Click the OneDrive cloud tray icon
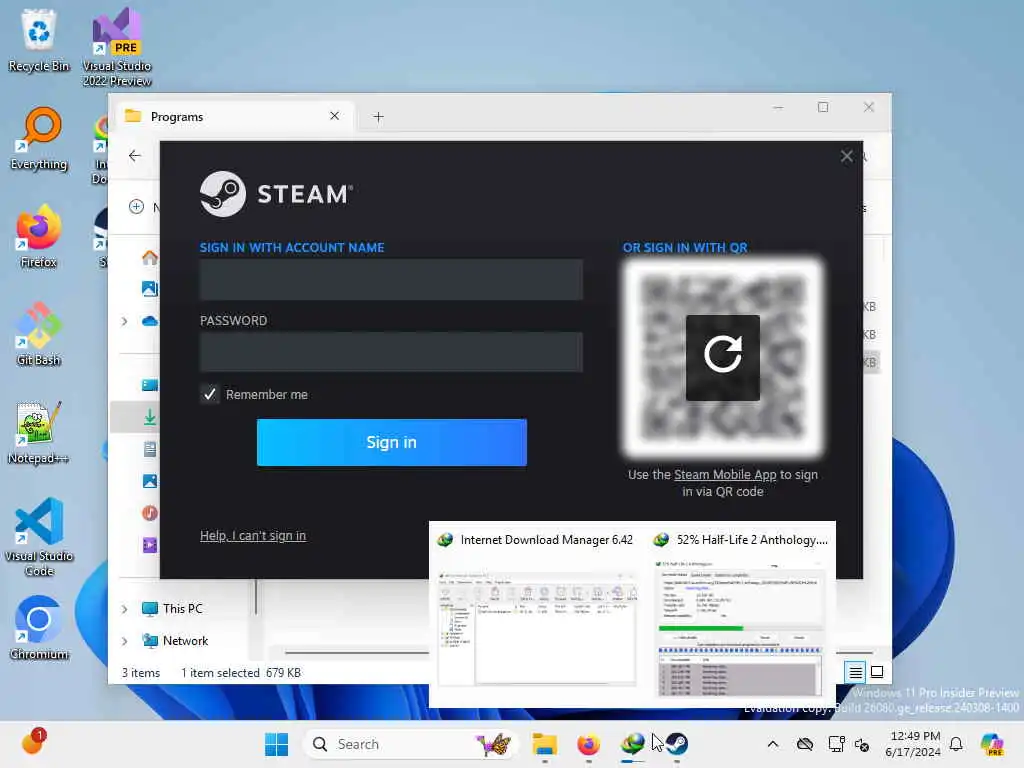Image resolution: width=1024 pixels, height=768 pixels. point(805,744)
